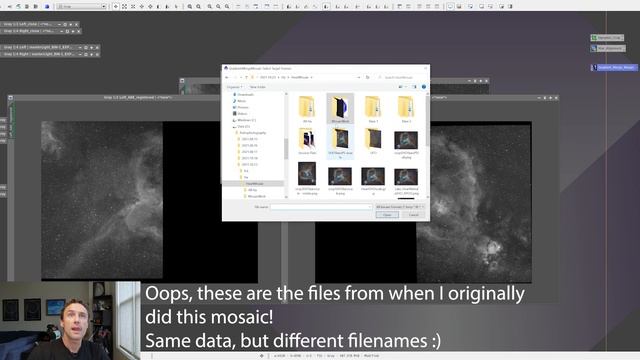Open address bar previous locations dropdown
Viewport: 640px width, 360px height.
pos(359,77)
